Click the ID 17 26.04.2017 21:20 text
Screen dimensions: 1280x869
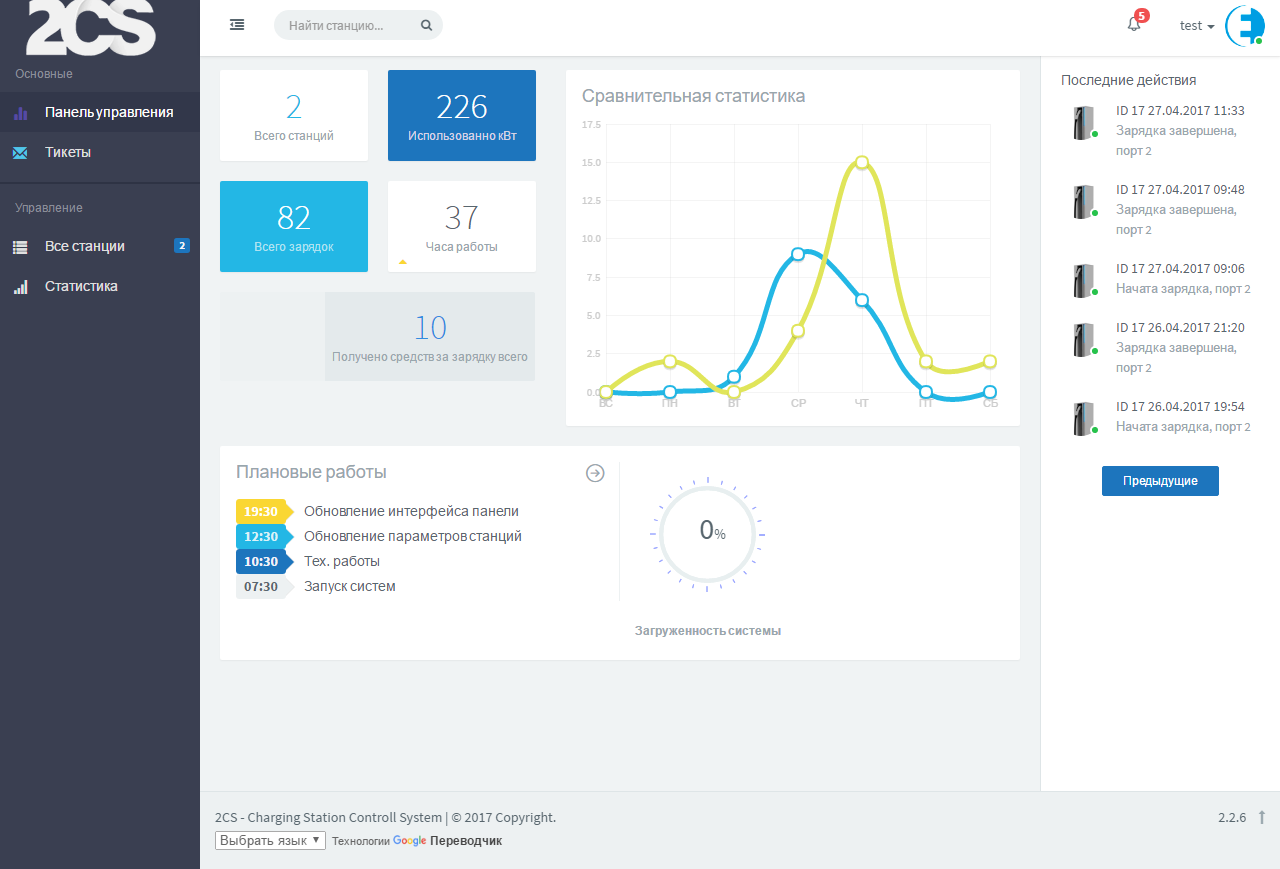click(x=1180, y=328)
